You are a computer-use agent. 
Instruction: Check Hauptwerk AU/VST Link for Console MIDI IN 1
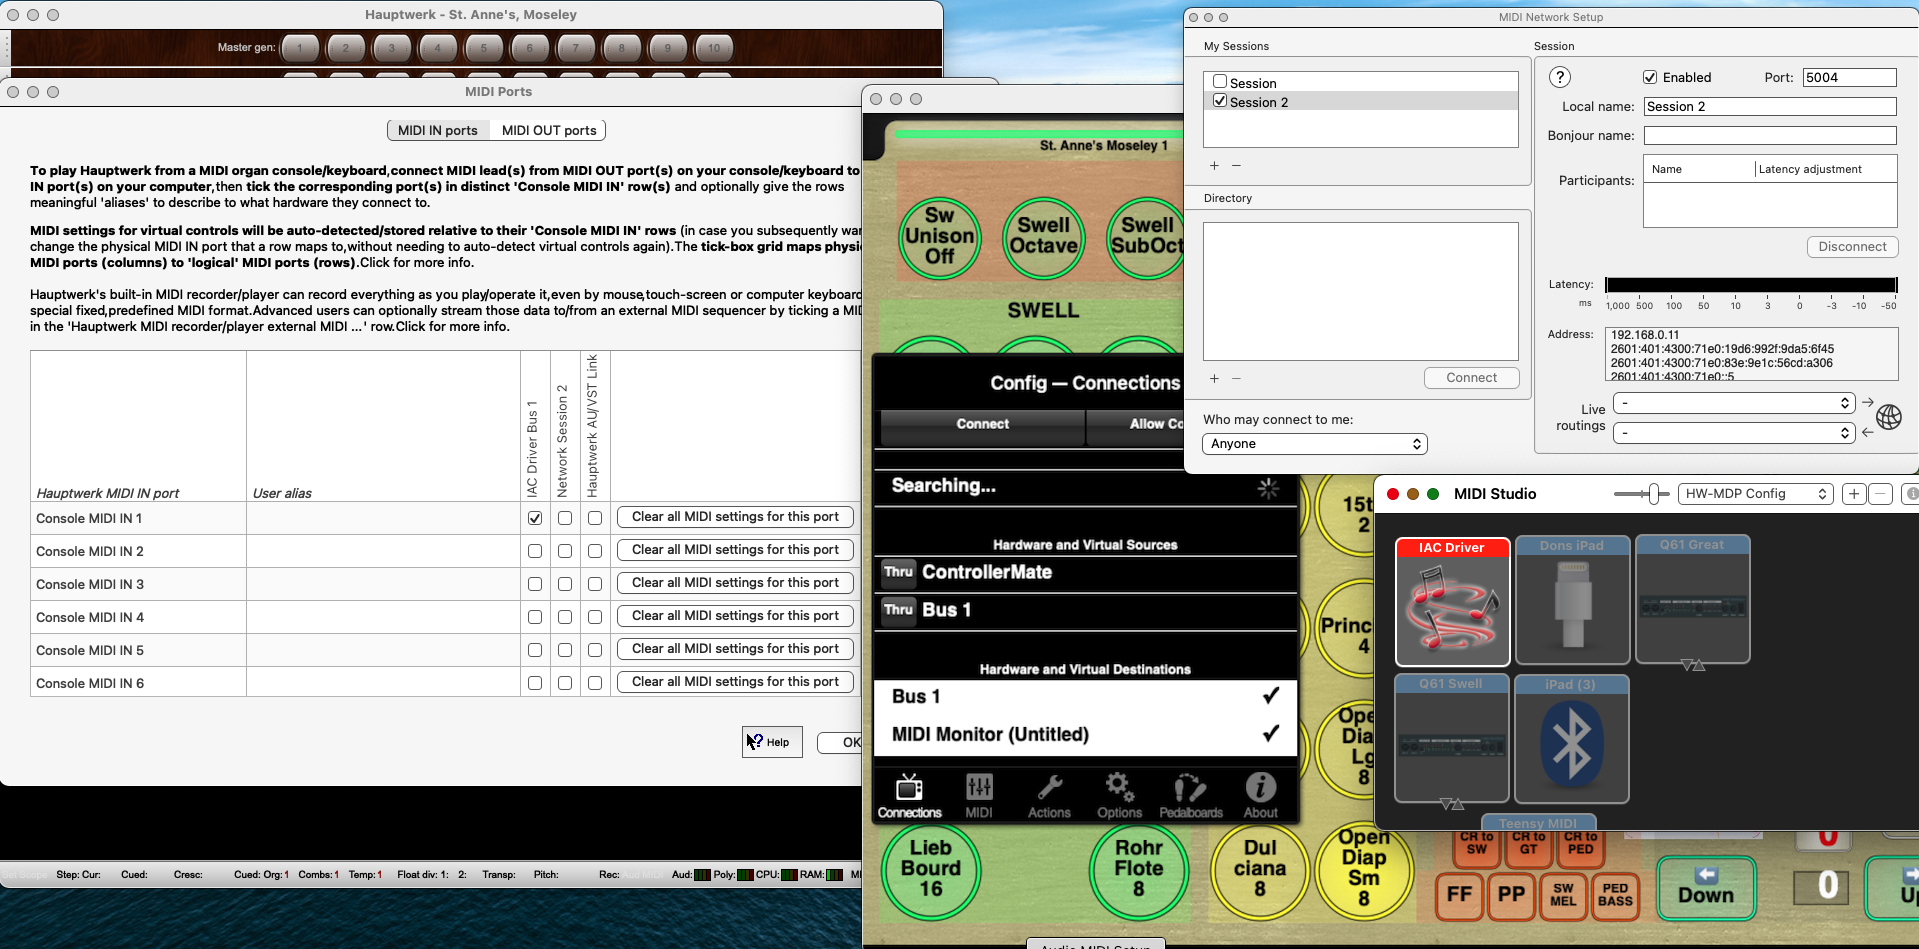click(x=595, y=518)
